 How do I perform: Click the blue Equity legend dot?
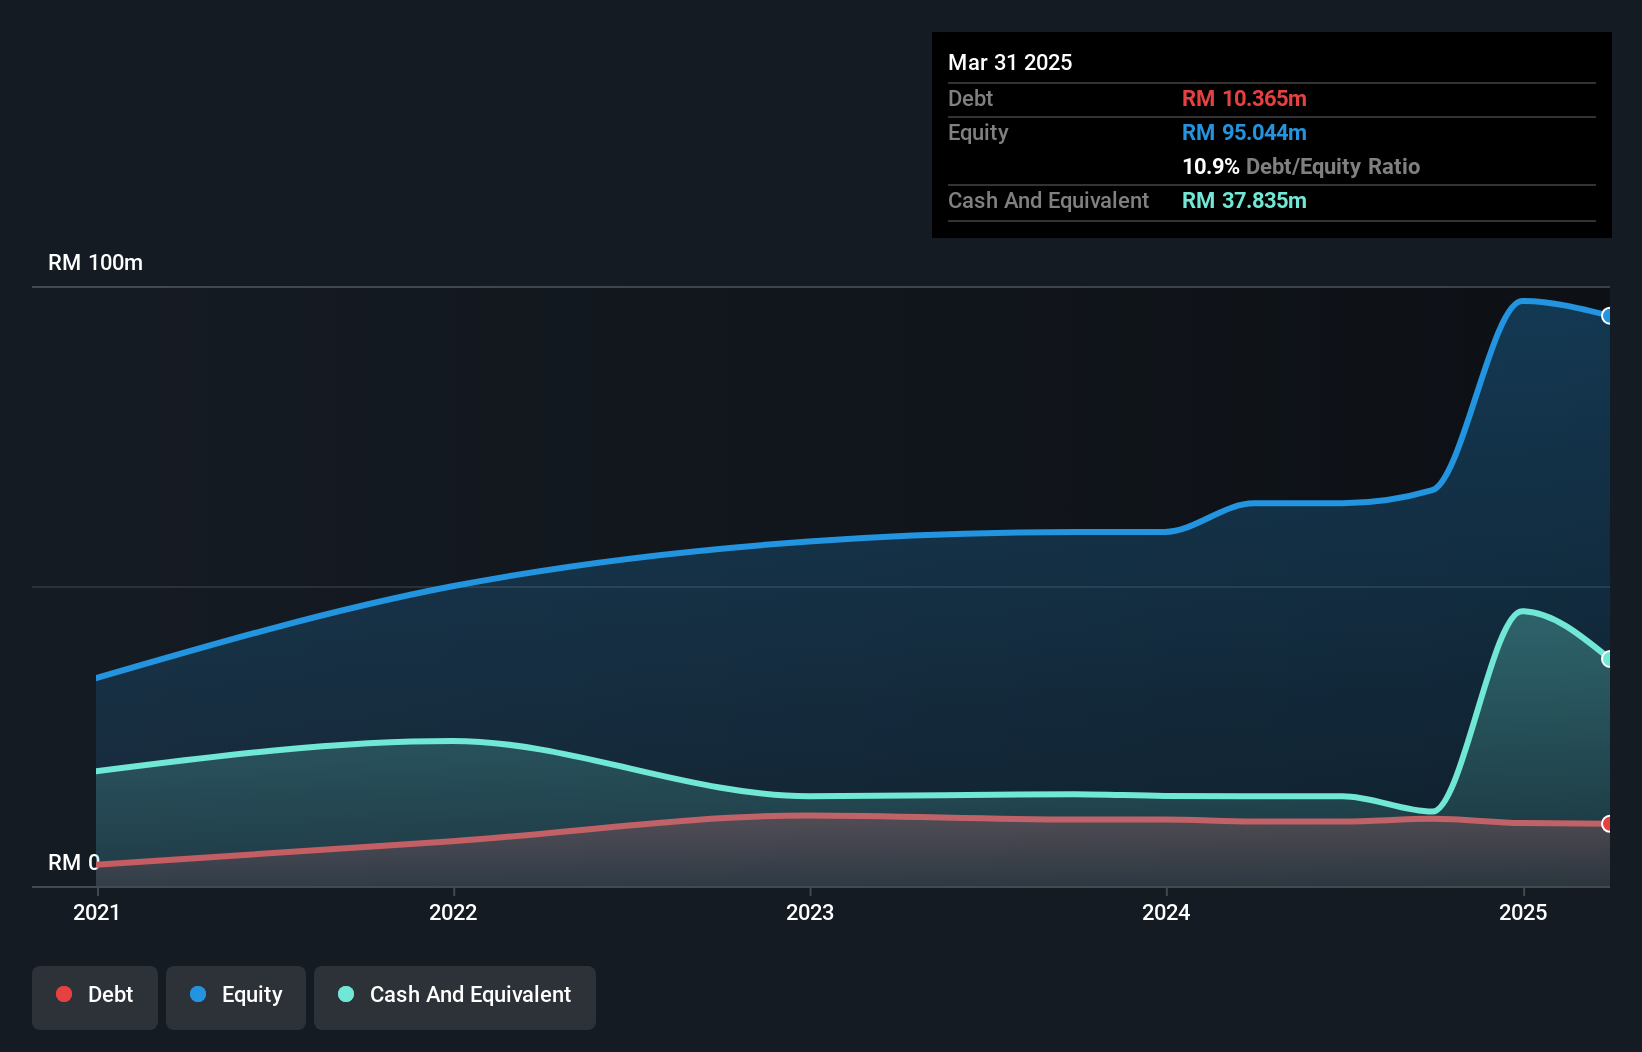tap(197, 994)
